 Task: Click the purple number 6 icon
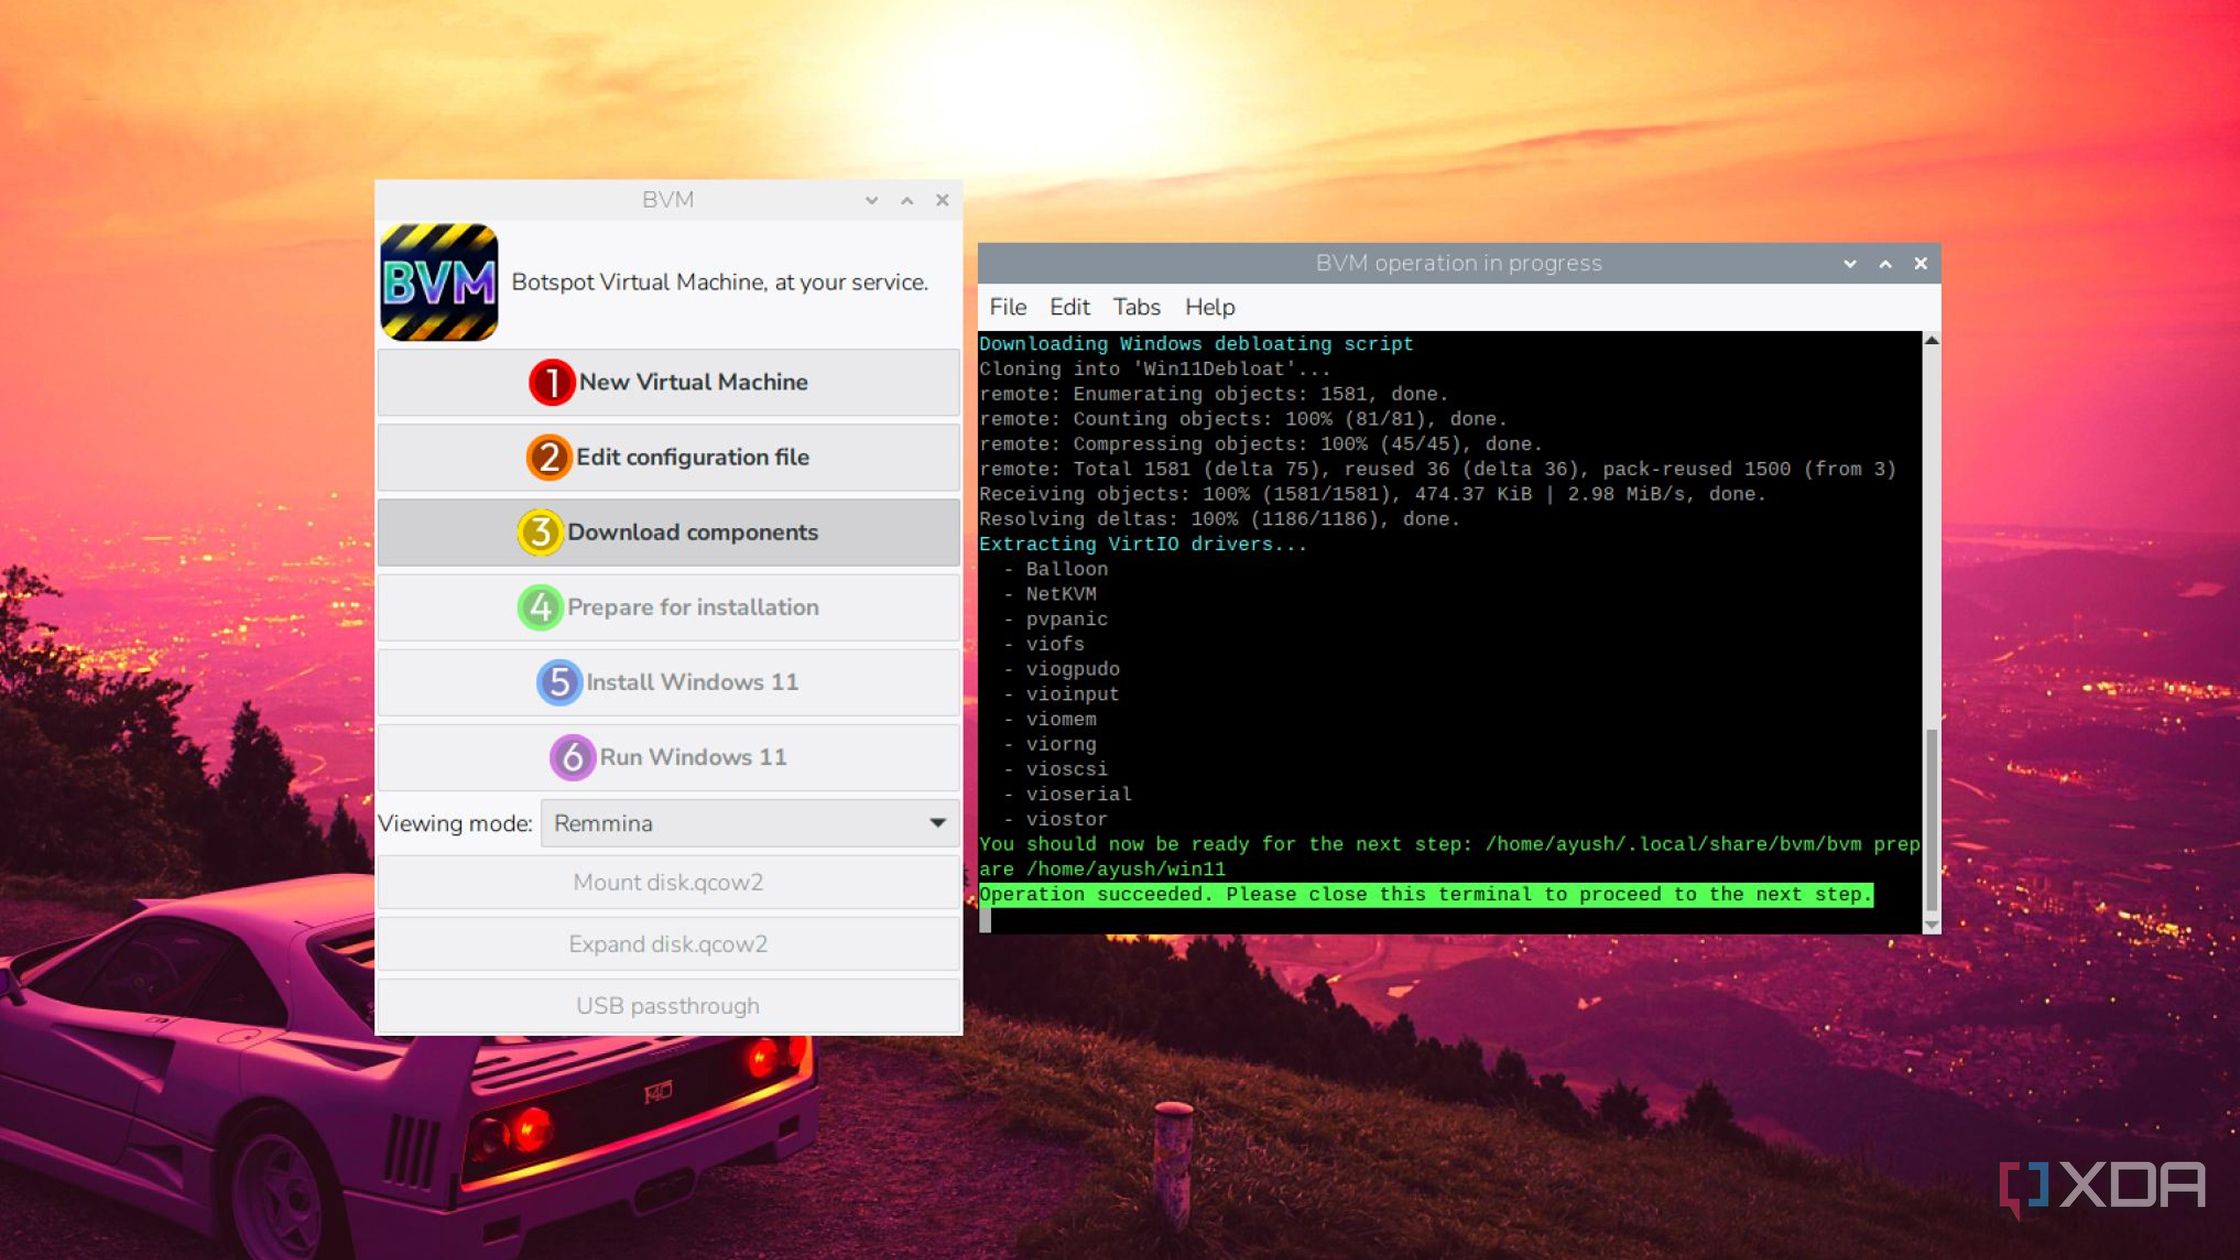click(x=572, y=757)
